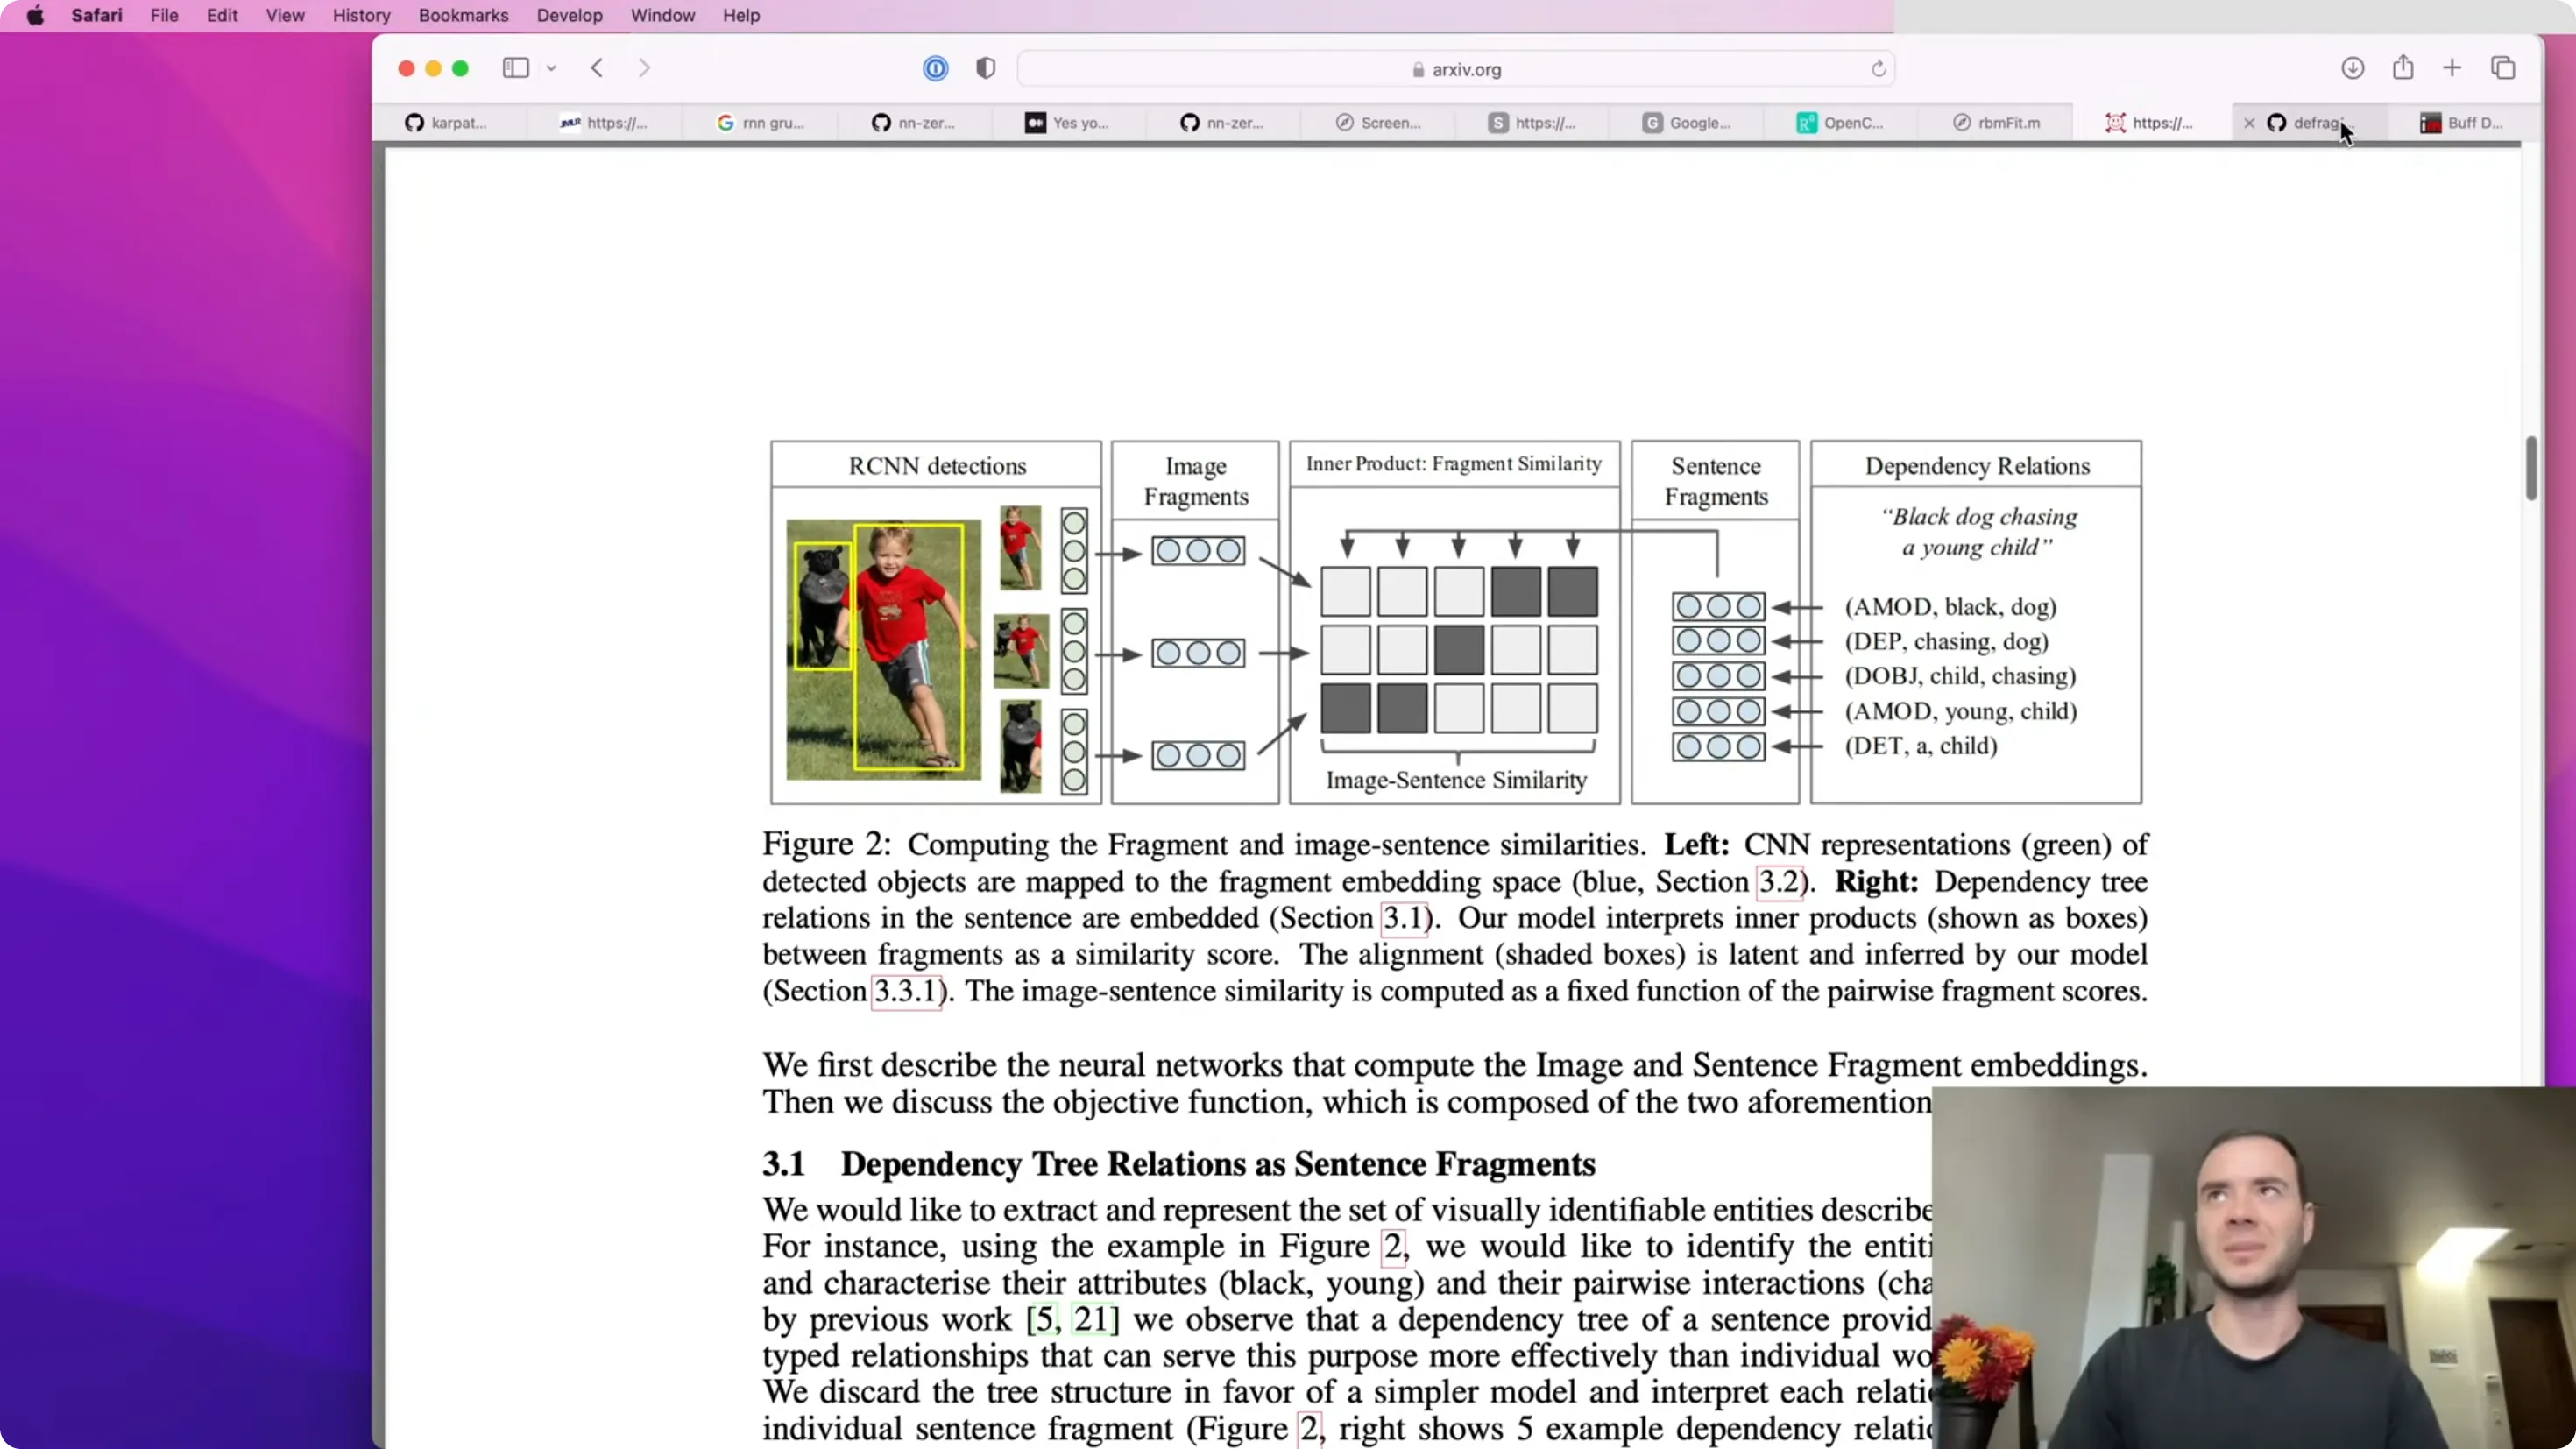The width and height of the screenshot is (2576, 1449).
Task: Open a new tab
Action: tap(2451, 68)
